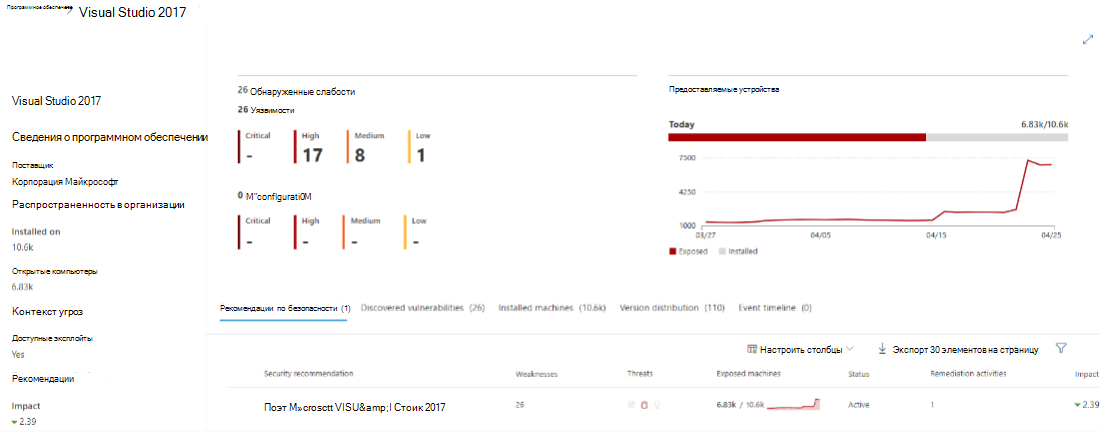Click the Active status cell
Screen dimensions: 1100x436
[x=859, y=405]
